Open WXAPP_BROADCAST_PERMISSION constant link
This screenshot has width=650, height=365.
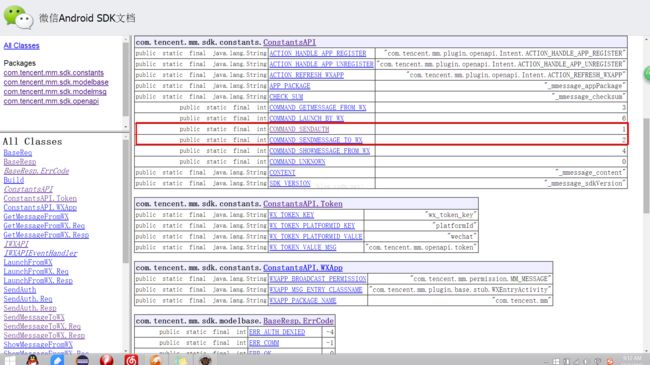[318, 279]
